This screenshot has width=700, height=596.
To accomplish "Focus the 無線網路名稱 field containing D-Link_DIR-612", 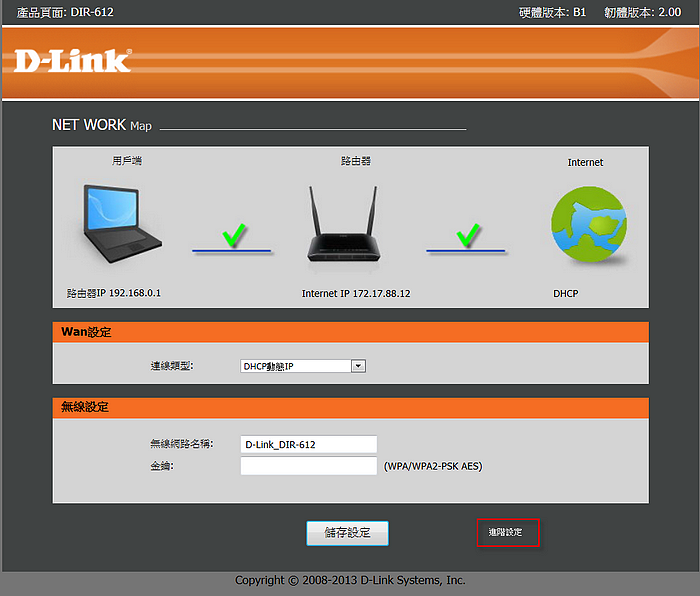I will 309,444.
